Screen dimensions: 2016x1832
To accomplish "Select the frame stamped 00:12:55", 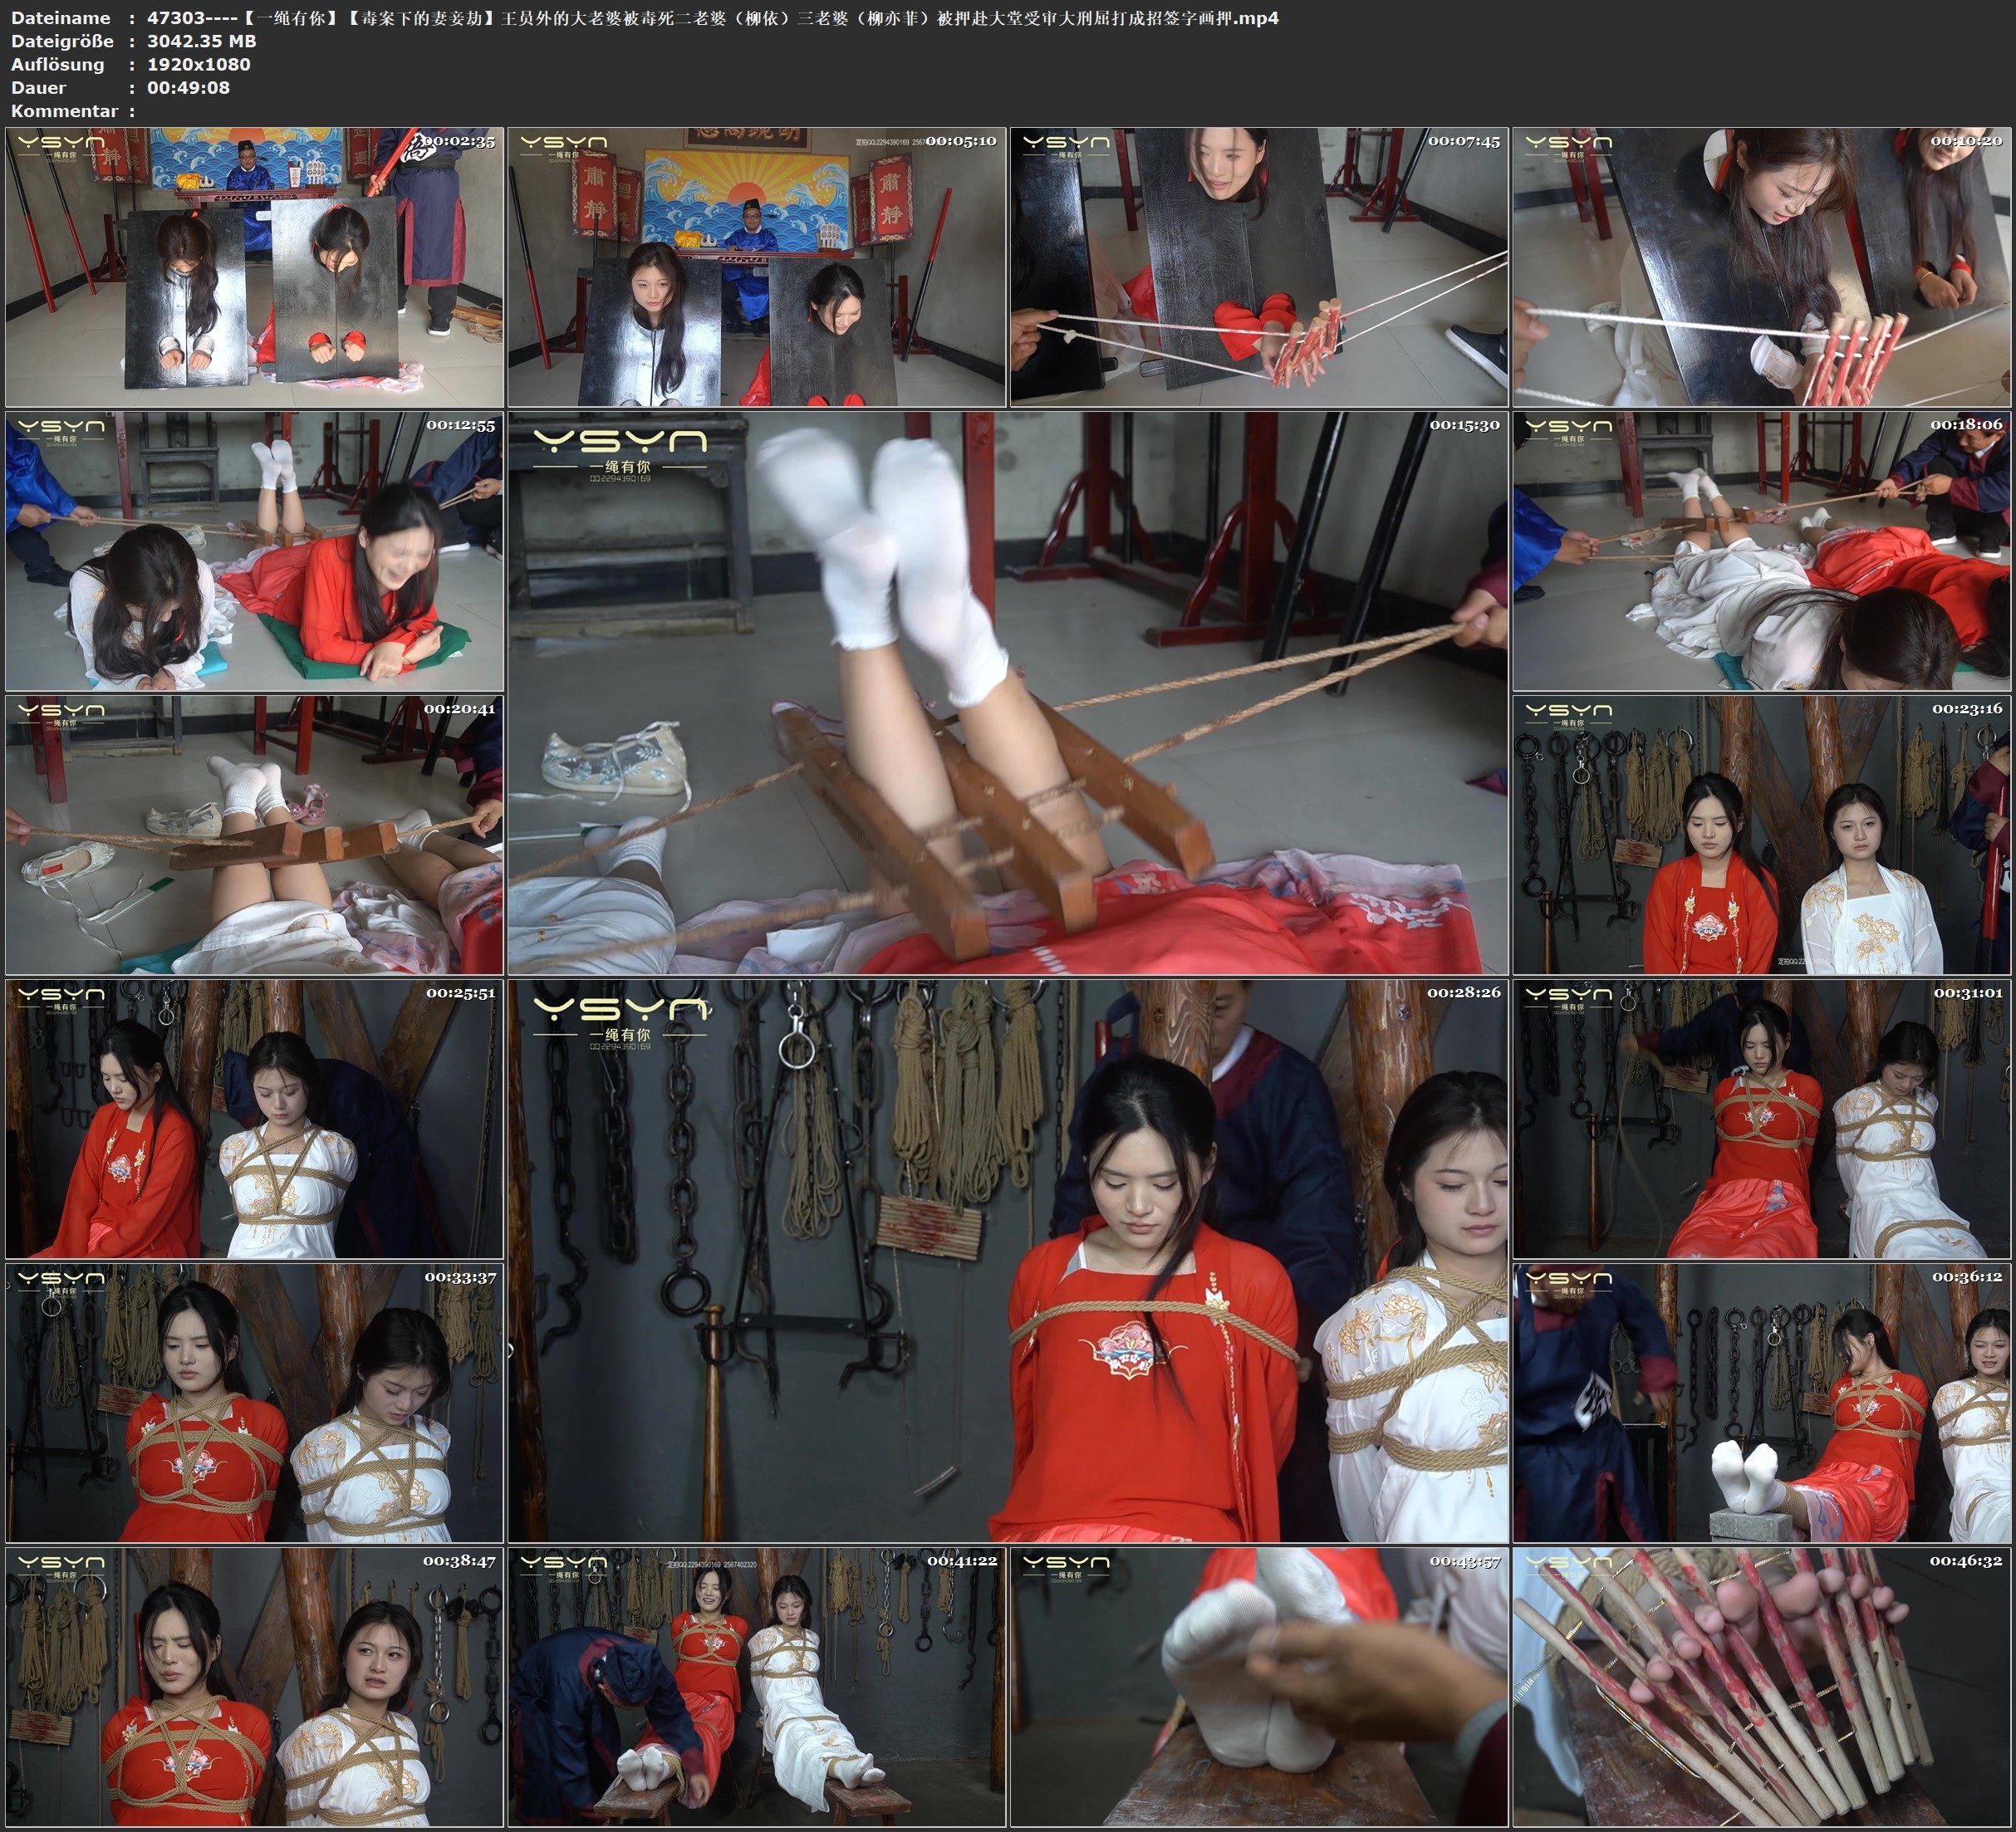I will (254, 550).
